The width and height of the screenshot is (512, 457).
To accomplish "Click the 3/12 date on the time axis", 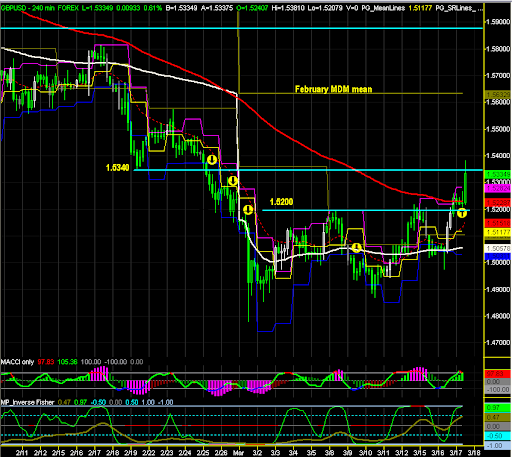I will pos(402,453).
